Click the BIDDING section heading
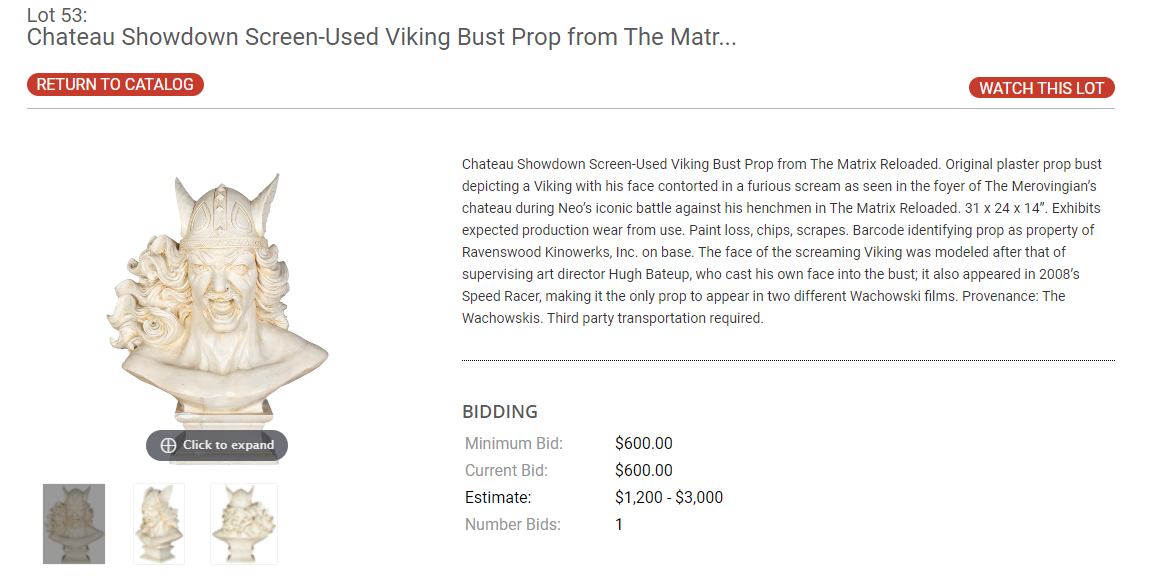Image resolution: width=1167 pixels, height=587 pixels. pos(500,412)
